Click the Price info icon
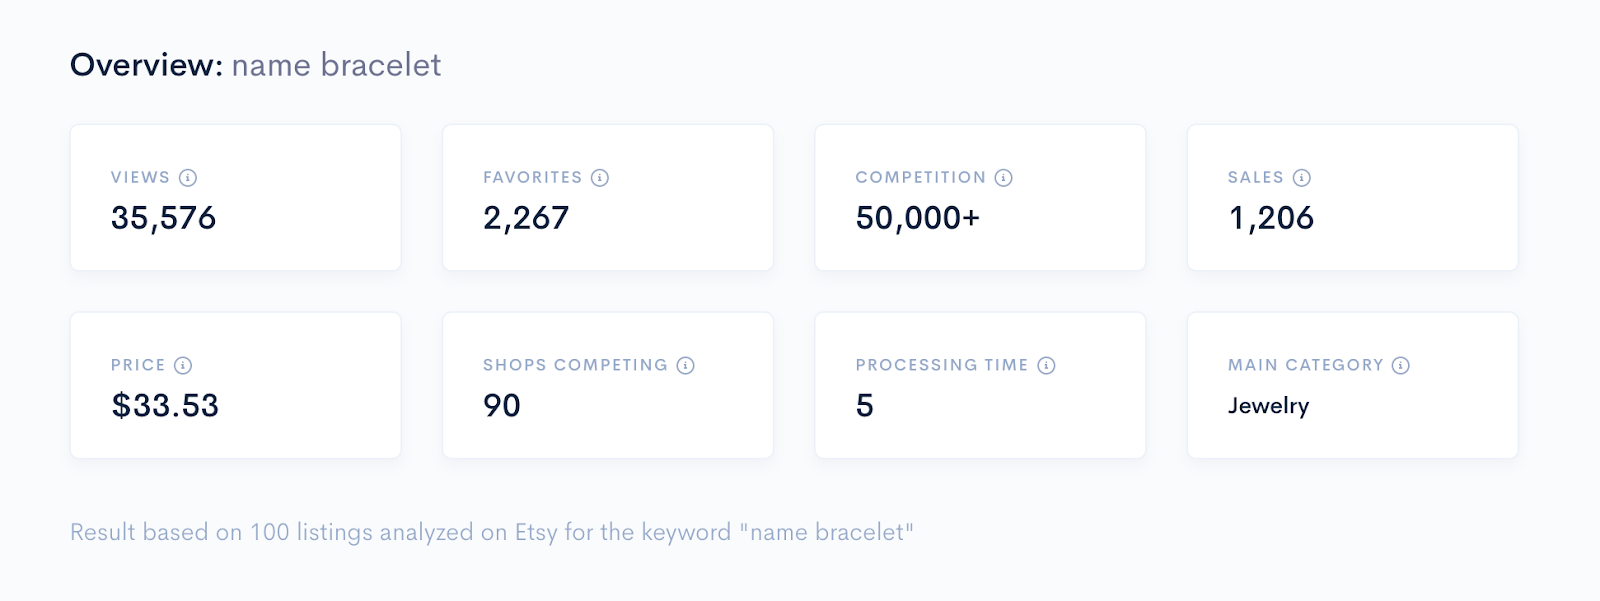Viewport: 1600px width, 601px height. click(x=183, y=366)
